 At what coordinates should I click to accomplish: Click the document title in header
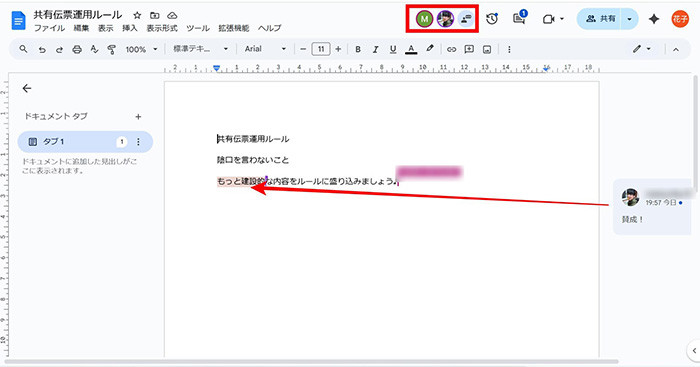coord(78,15)
